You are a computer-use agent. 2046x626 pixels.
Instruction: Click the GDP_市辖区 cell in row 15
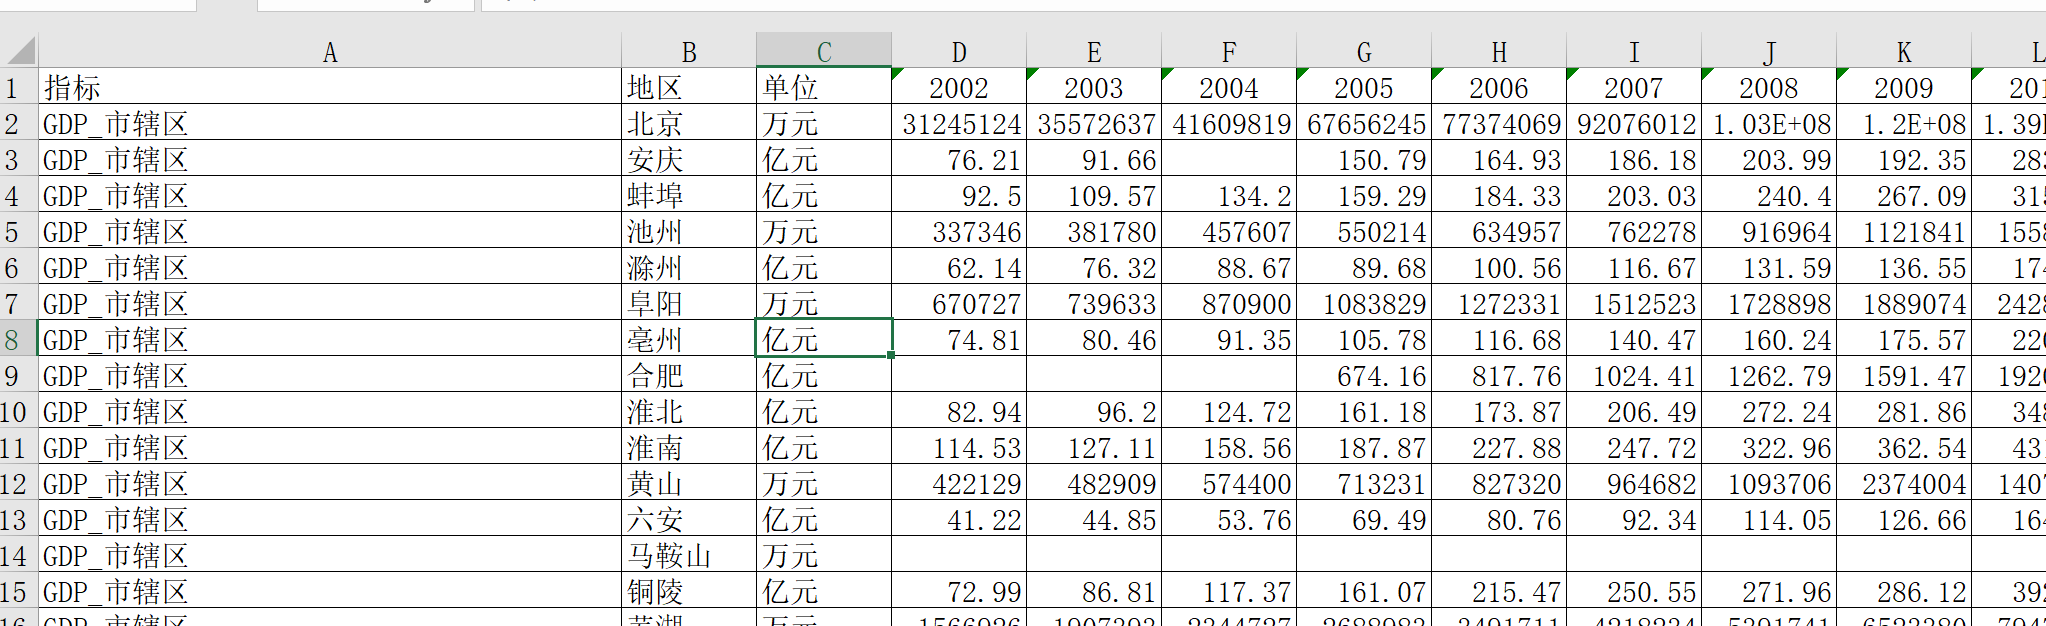click(329, 591)
